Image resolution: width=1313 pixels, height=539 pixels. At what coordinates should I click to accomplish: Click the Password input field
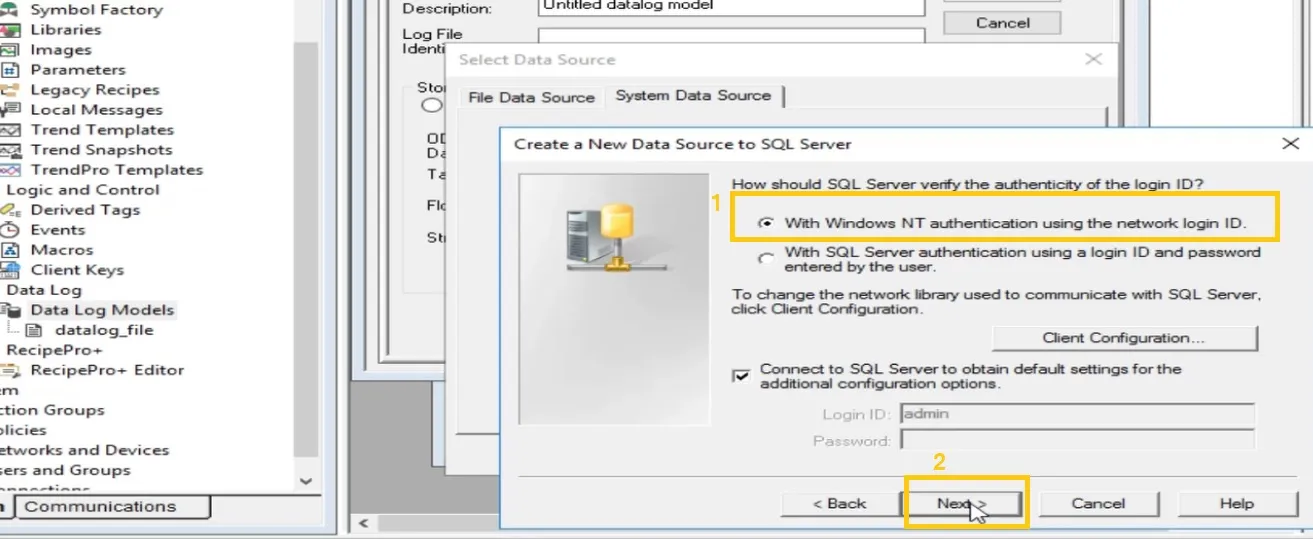(1077, 440)
